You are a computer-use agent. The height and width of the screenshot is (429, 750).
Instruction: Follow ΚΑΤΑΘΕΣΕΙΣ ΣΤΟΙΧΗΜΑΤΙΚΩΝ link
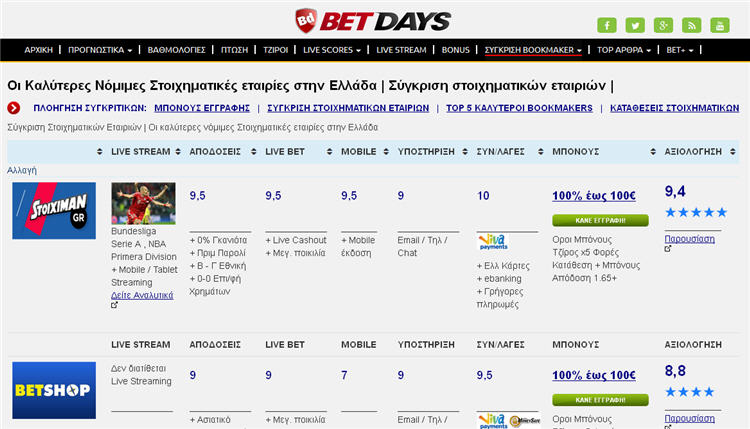674,108
